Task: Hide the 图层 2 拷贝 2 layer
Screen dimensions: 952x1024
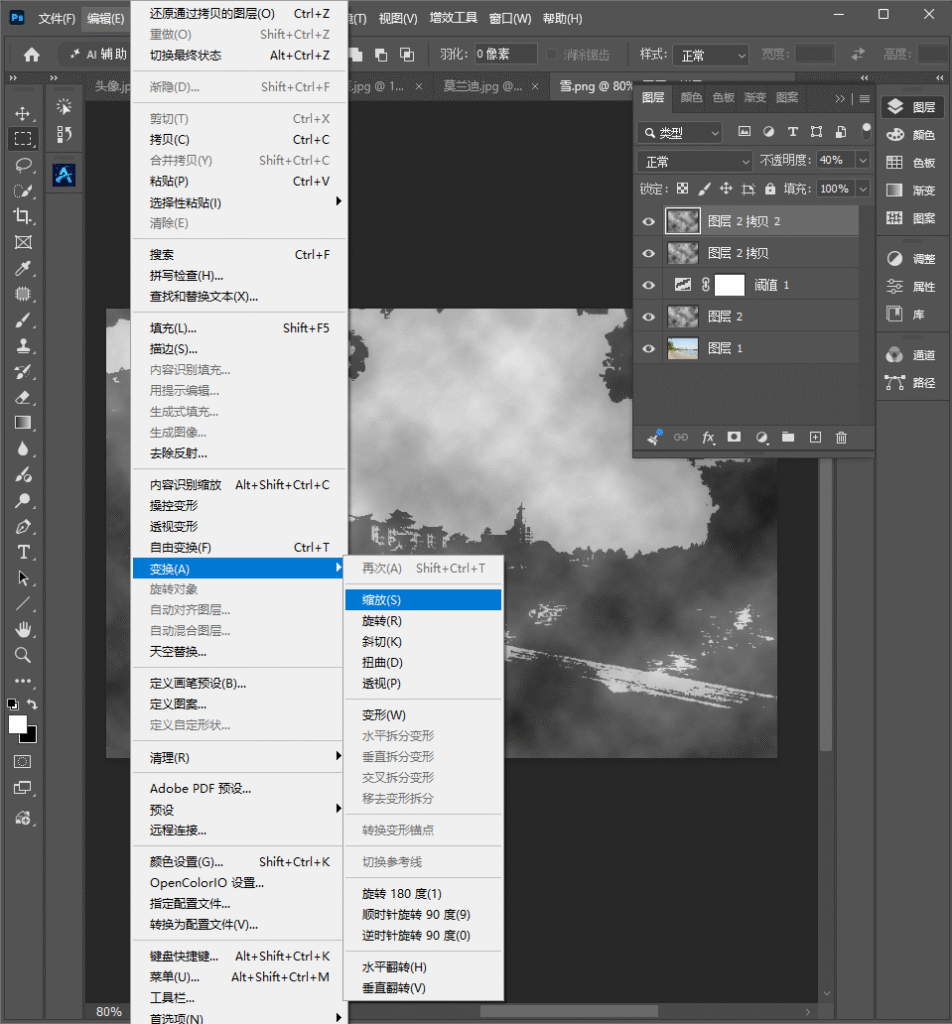Action: click(x=648, y=221)
